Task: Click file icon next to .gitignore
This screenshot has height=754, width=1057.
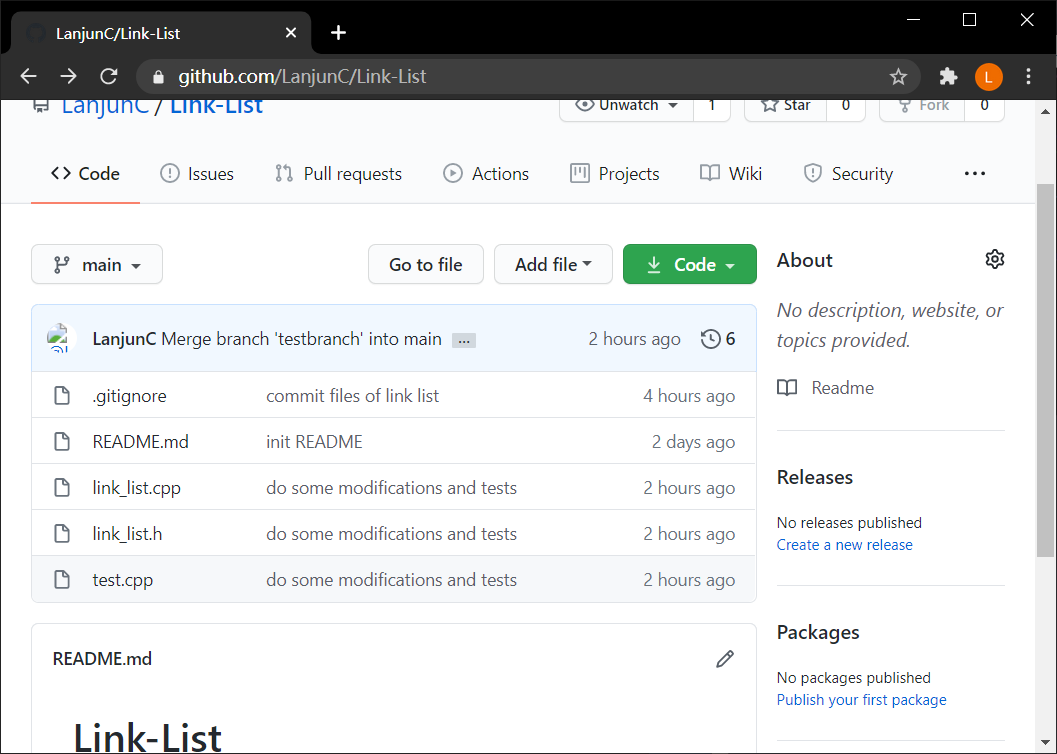Action: 62,396
